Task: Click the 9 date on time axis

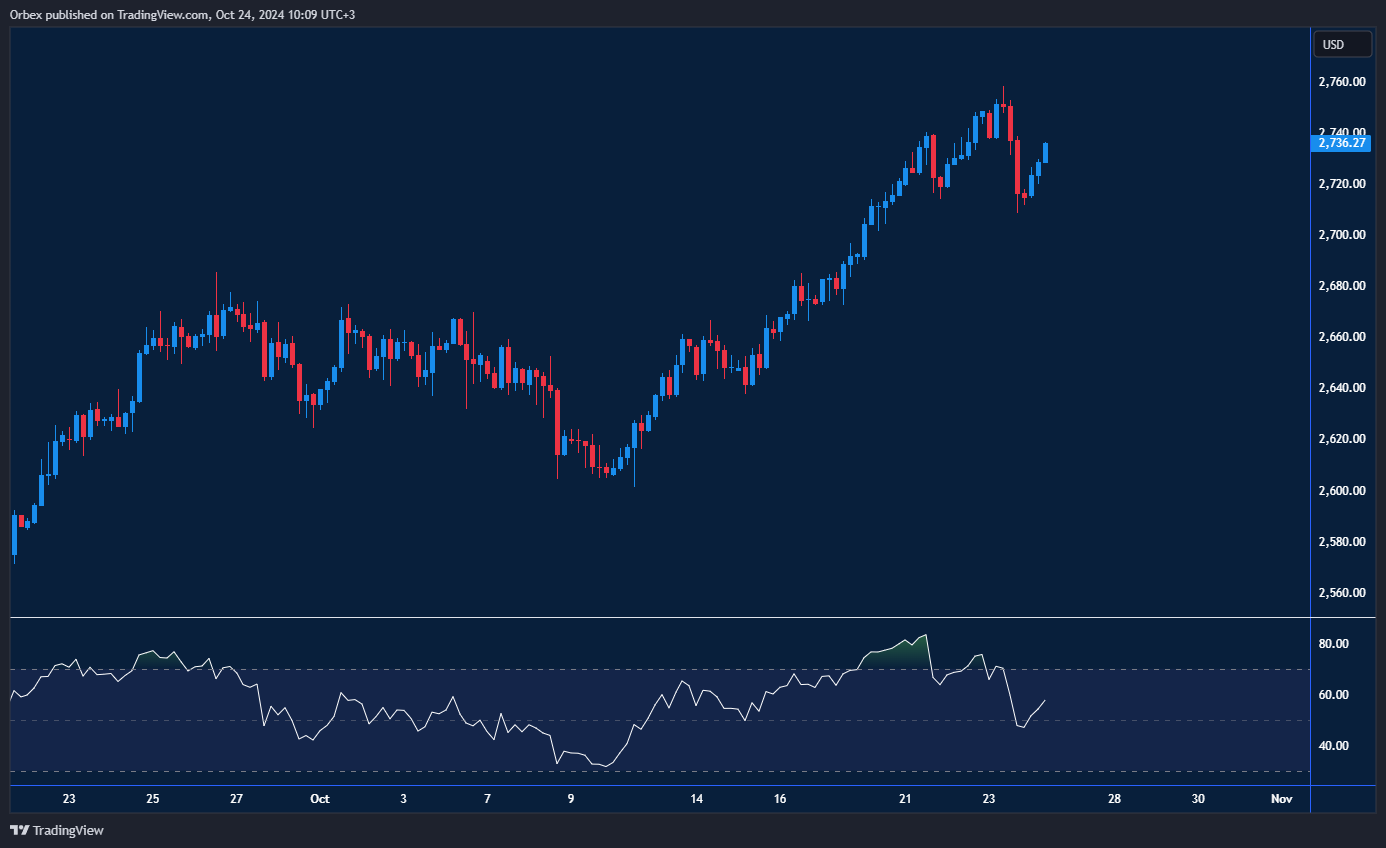Action: click(x=571, y=799)
